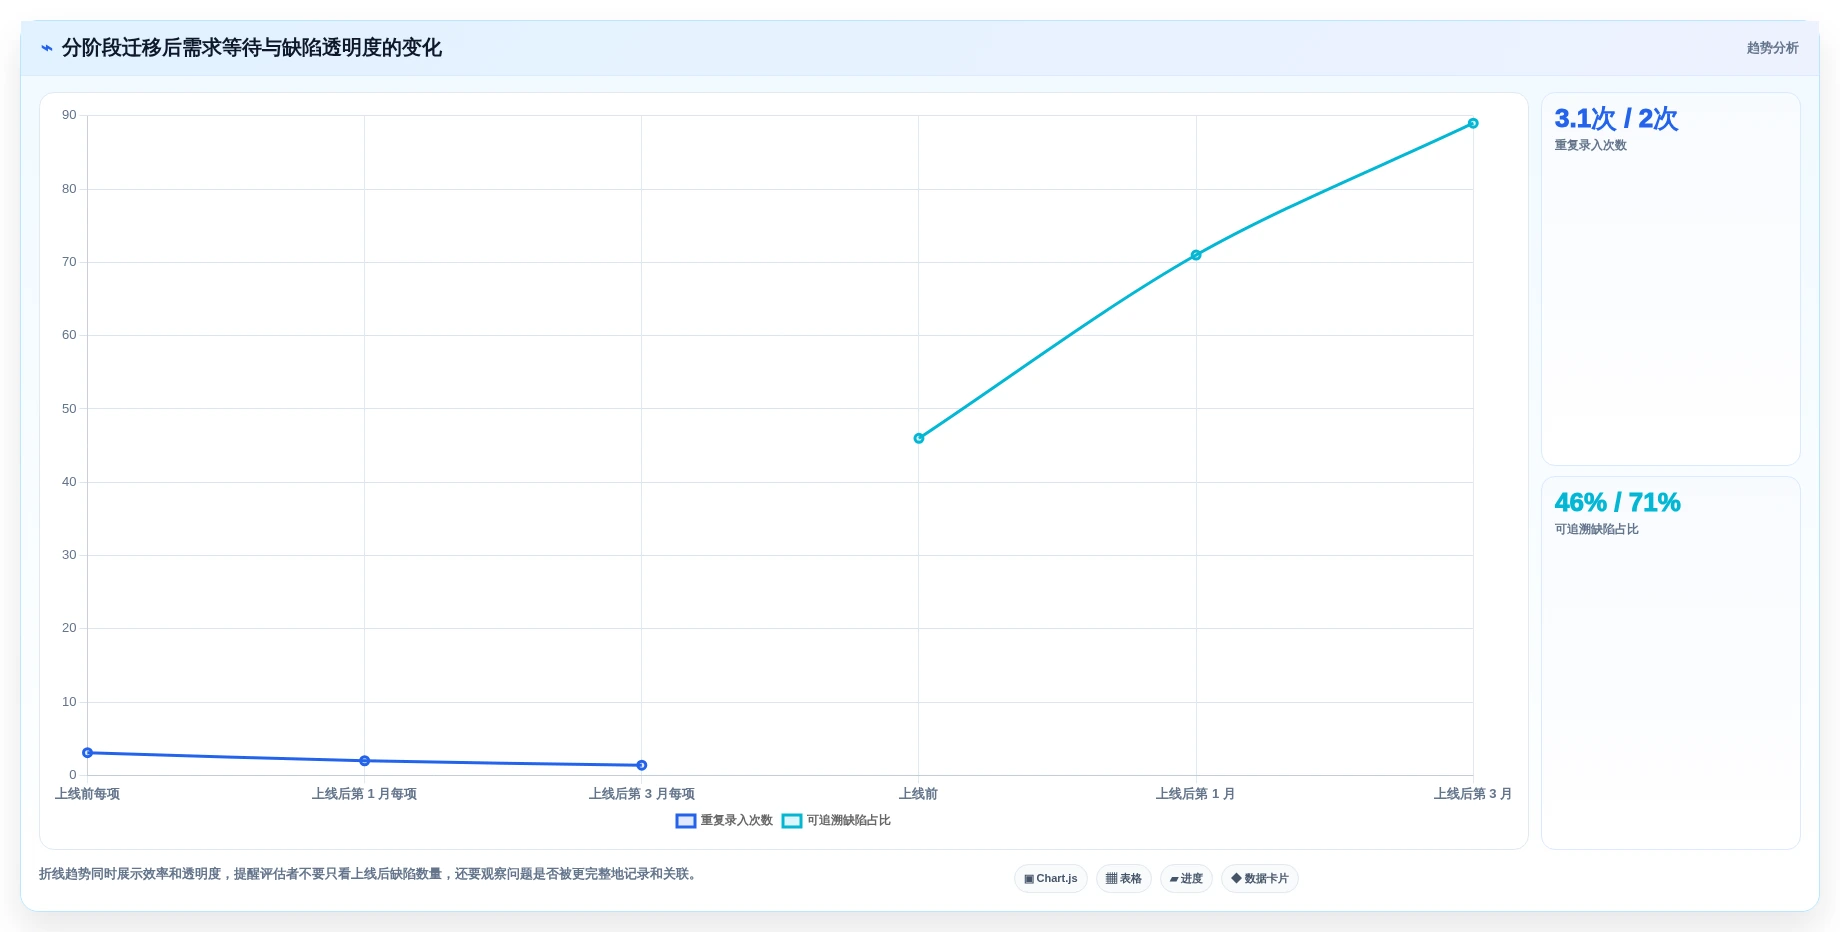The image size is (1840, 932).
Task: Click the x-axis label 上线后第 3 月每项
Action: pos(642,794)
